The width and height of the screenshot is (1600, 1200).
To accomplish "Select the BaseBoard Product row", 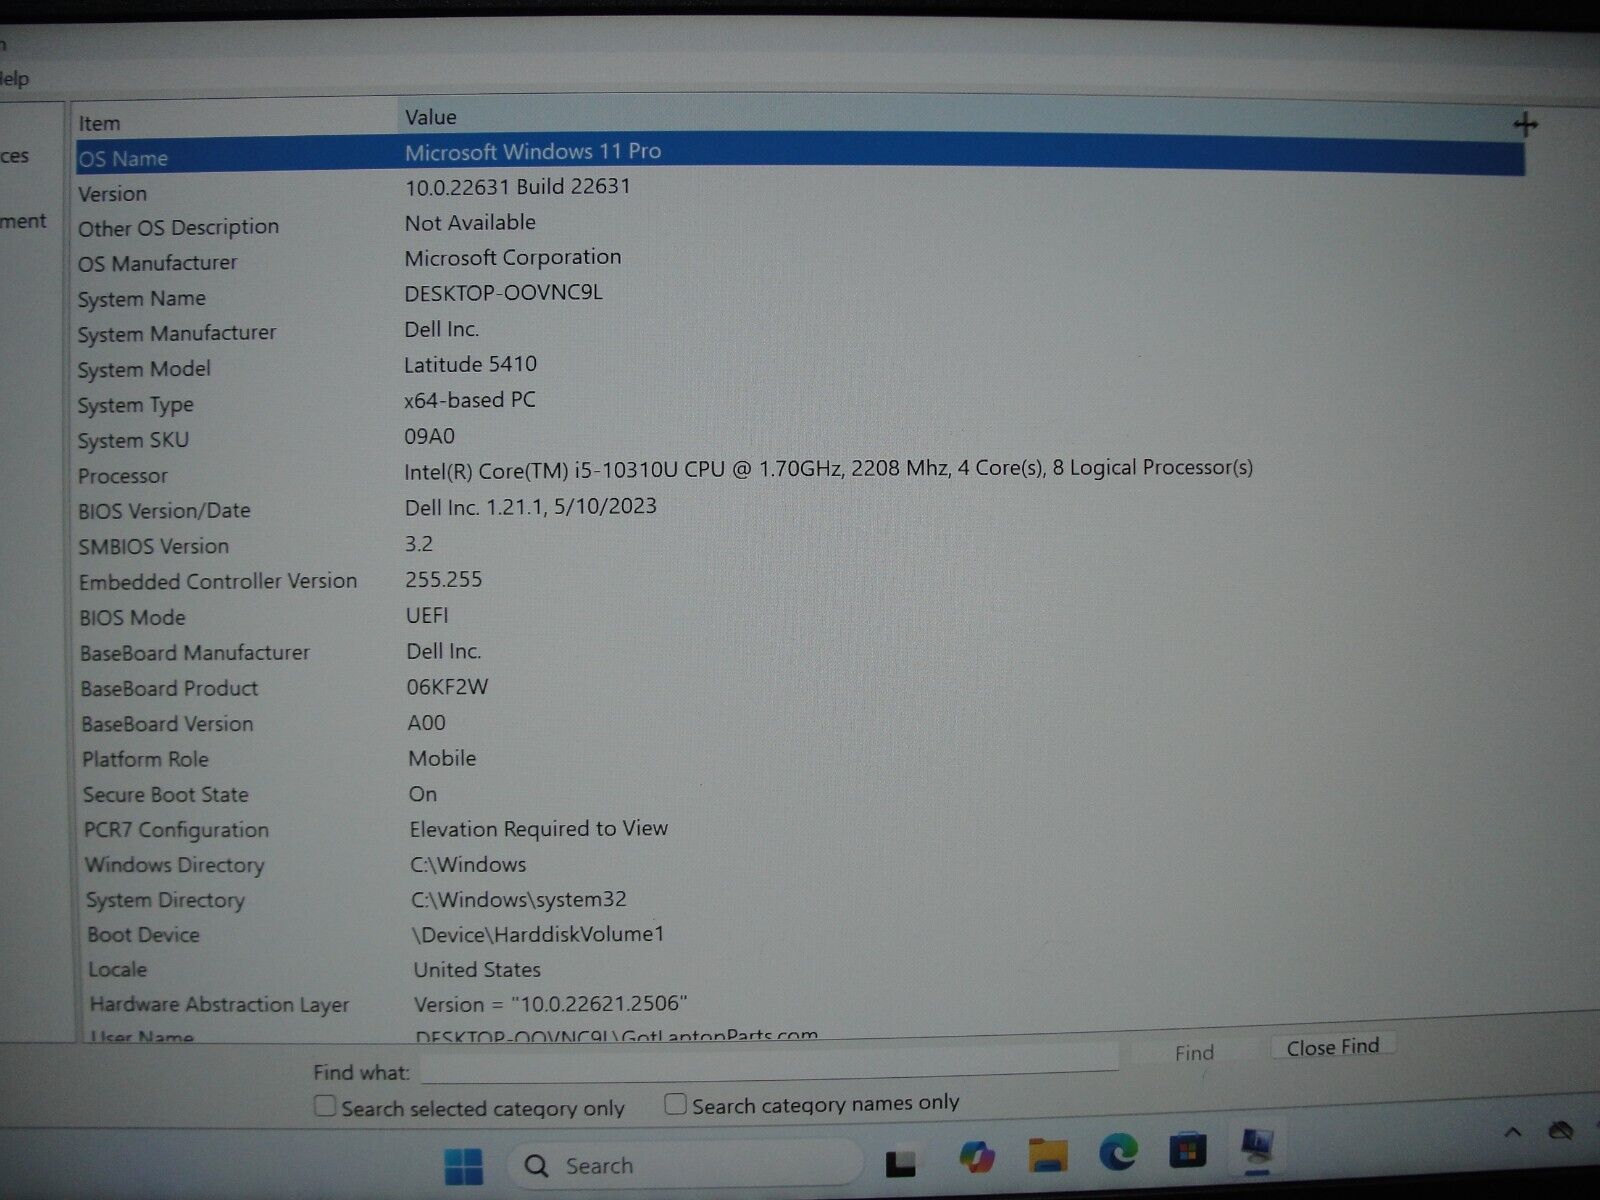I will pos(800,688).
